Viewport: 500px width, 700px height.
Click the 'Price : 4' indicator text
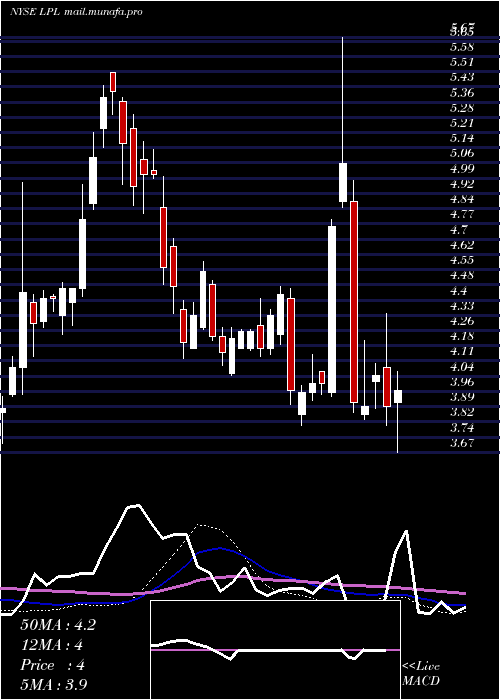point(52,665)
